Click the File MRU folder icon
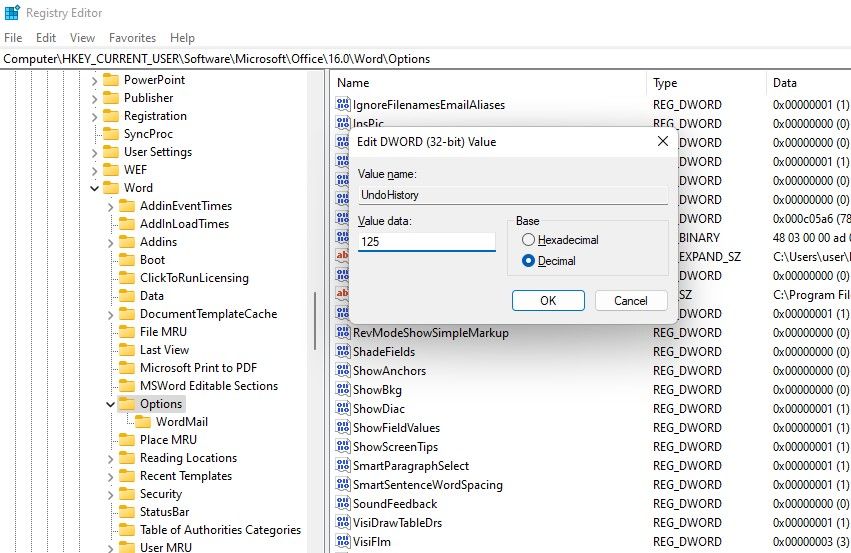Image resolution: width=851 pixels, height=553 pixels. (x=126, y=332)
